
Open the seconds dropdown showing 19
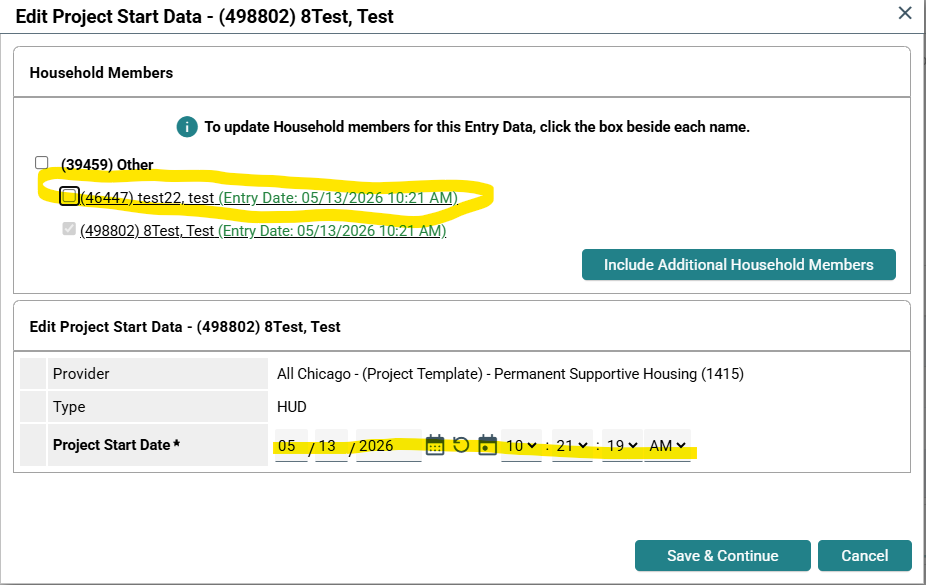[622, 446]
